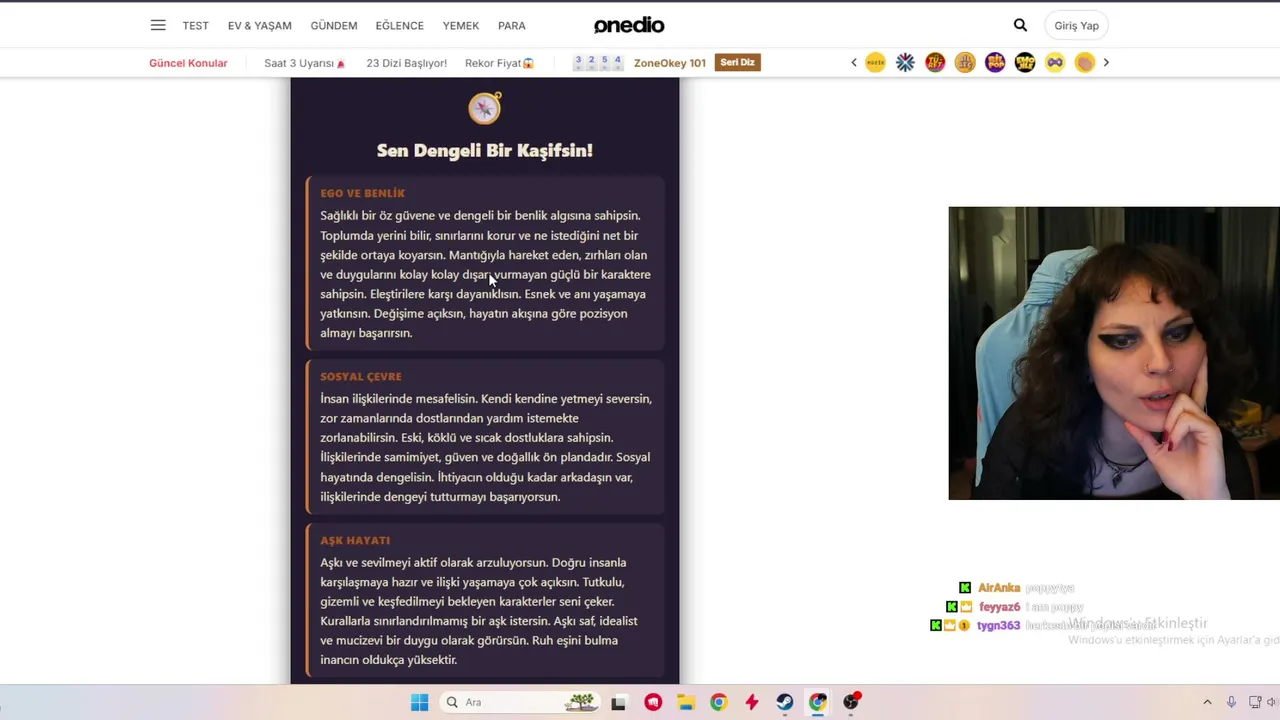Click the AirAnka chat username
Viewport: 1280px width, 720px height.
(998, 588)
